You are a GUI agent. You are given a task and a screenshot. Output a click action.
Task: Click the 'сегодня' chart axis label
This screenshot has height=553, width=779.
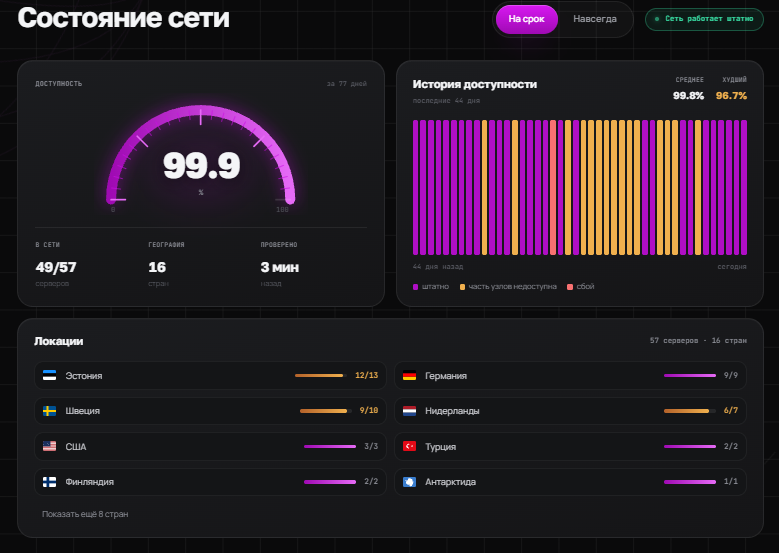[x=732, y=266]
